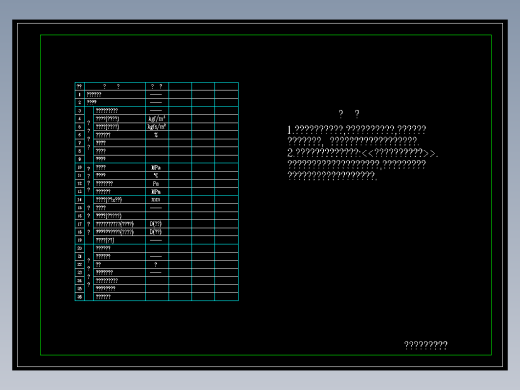Select the "MPa" unit cell in row 13
This screenshot has height=390, width=520.
click(157, 192)
